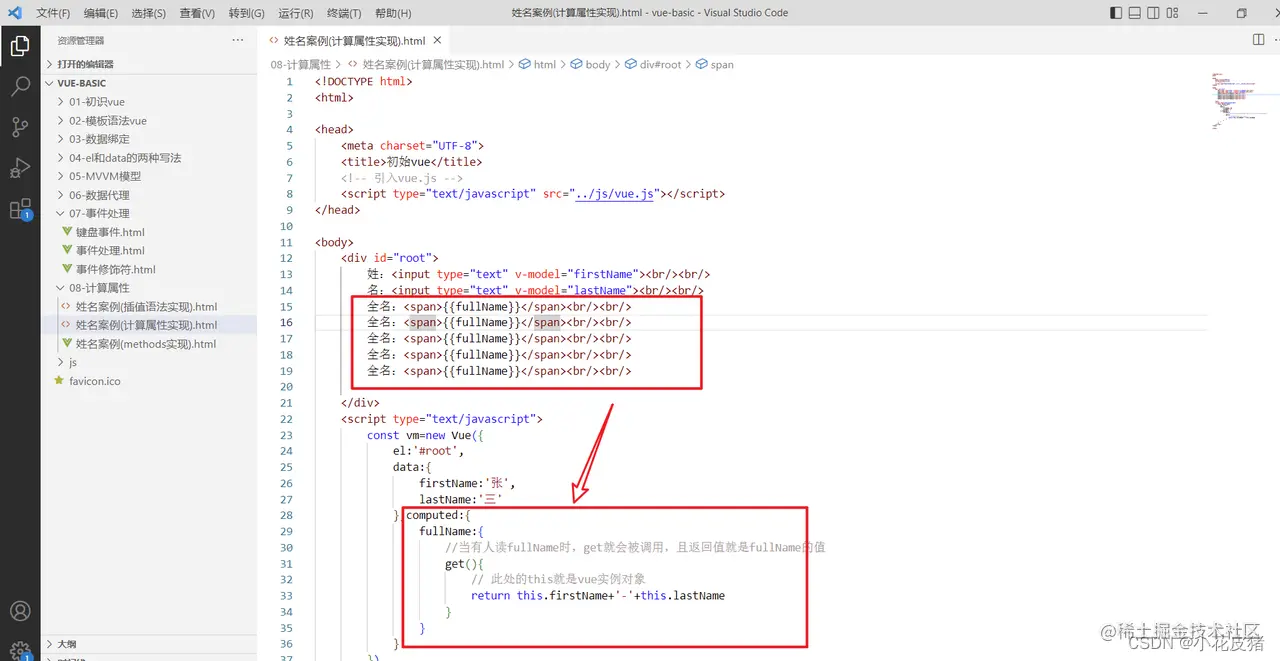Place cursor on 'return this.firstName' line
This screenshot has height=661, width=1280.
pos(598,595)
